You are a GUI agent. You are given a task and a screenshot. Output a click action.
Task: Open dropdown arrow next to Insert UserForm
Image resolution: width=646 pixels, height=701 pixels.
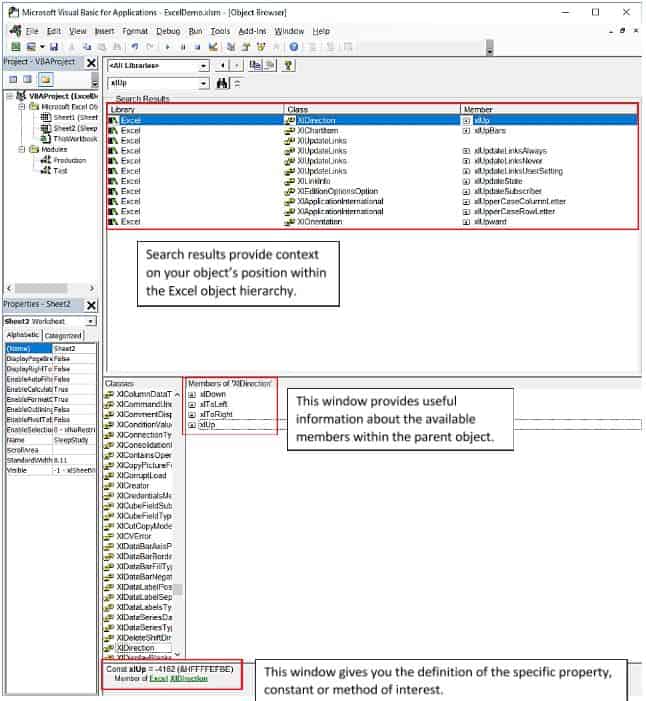(42, 46)
